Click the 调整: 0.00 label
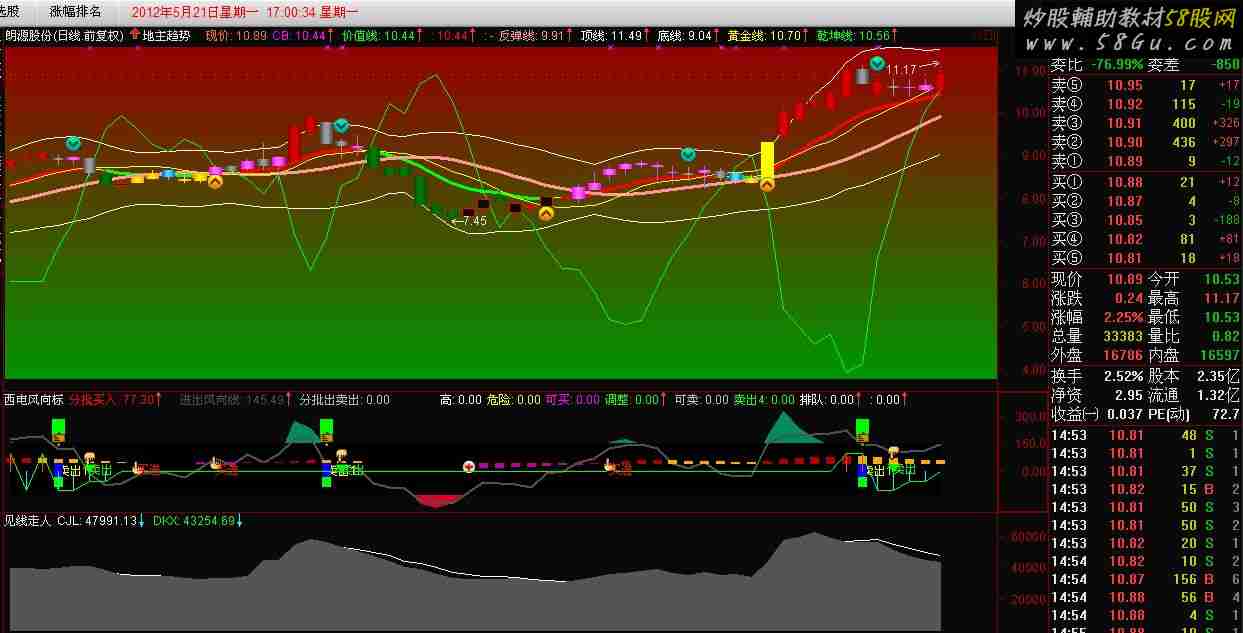Image resolution: width=1243 pixels, height=633 pixels. coord(632,400)
